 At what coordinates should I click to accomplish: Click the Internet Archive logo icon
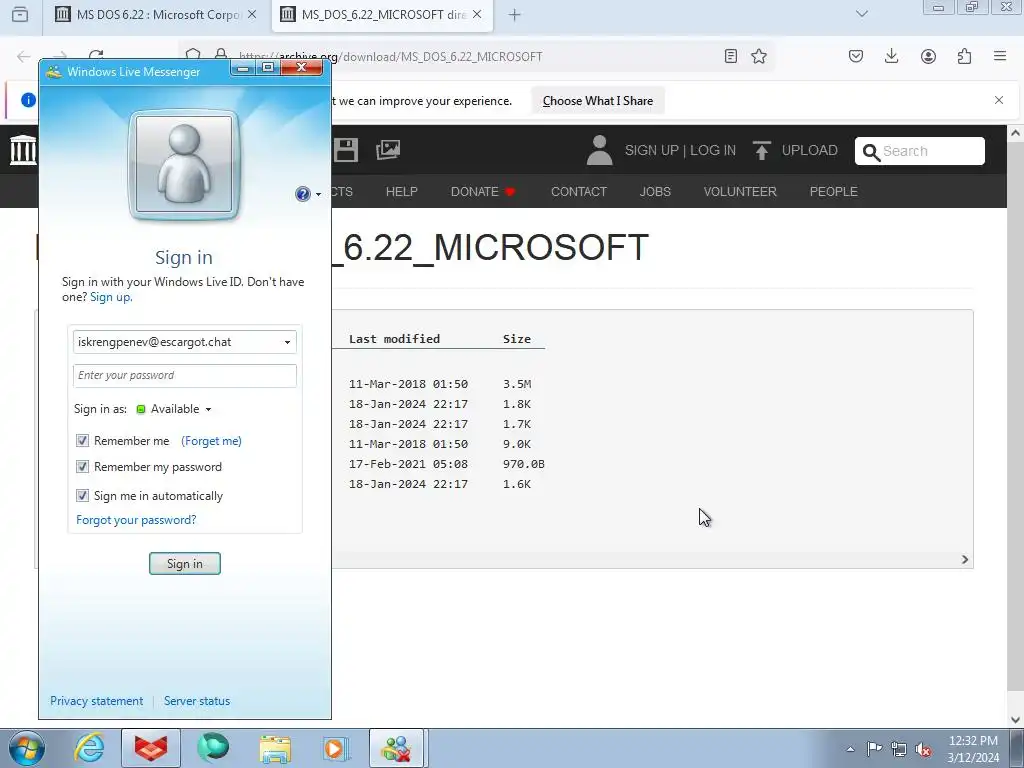[x=24, y=150]
